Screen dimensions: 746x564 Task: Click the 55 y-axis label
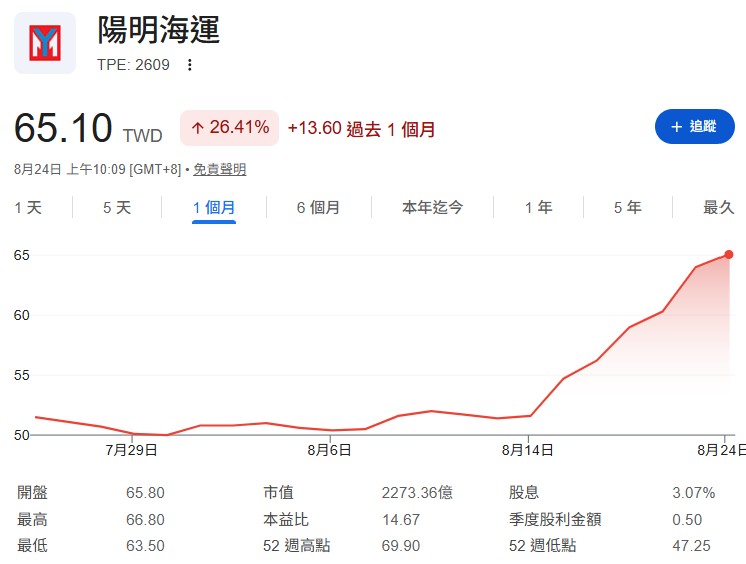[21, 375]
